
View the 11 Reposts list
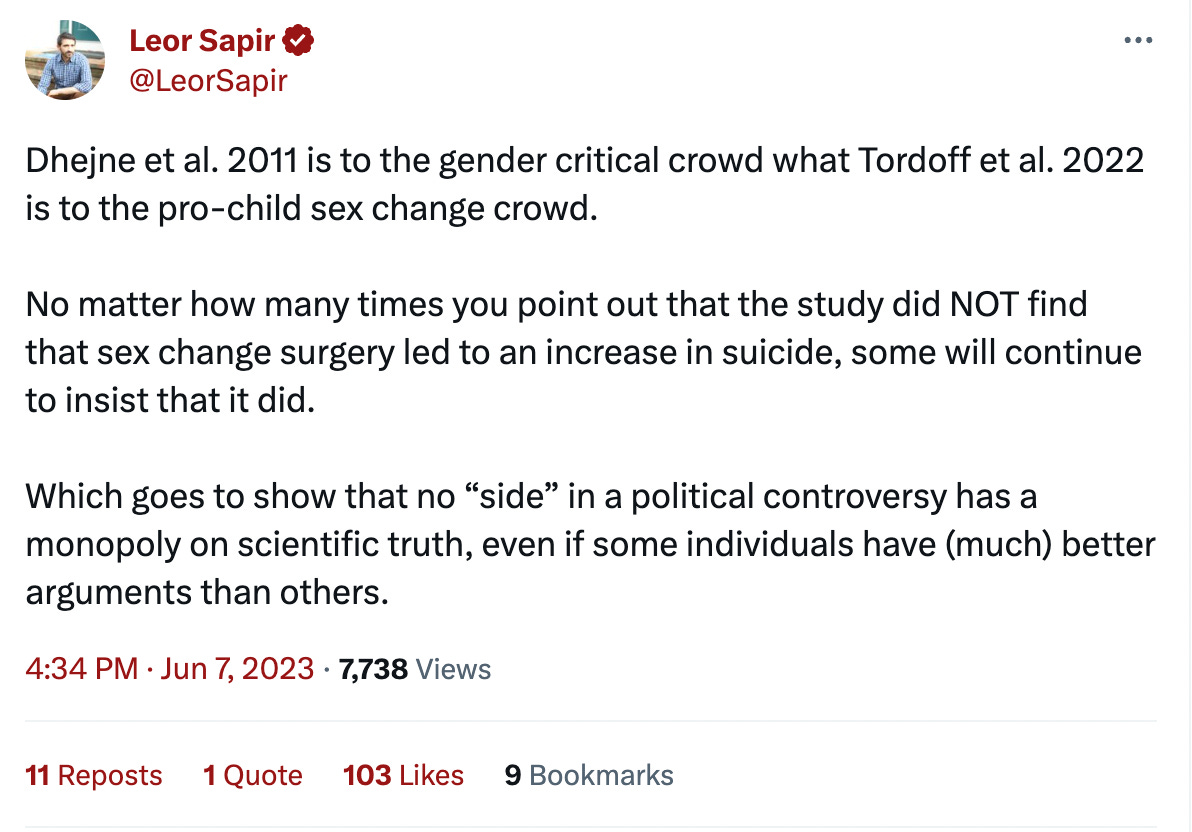pyautogui.click(x=94, y=775)
